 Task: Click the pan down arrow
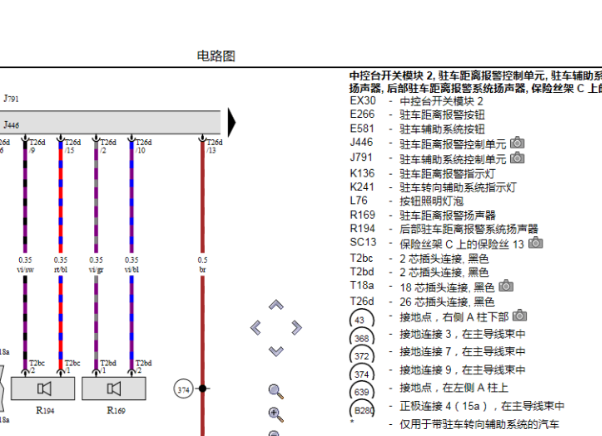coord(276,351)
